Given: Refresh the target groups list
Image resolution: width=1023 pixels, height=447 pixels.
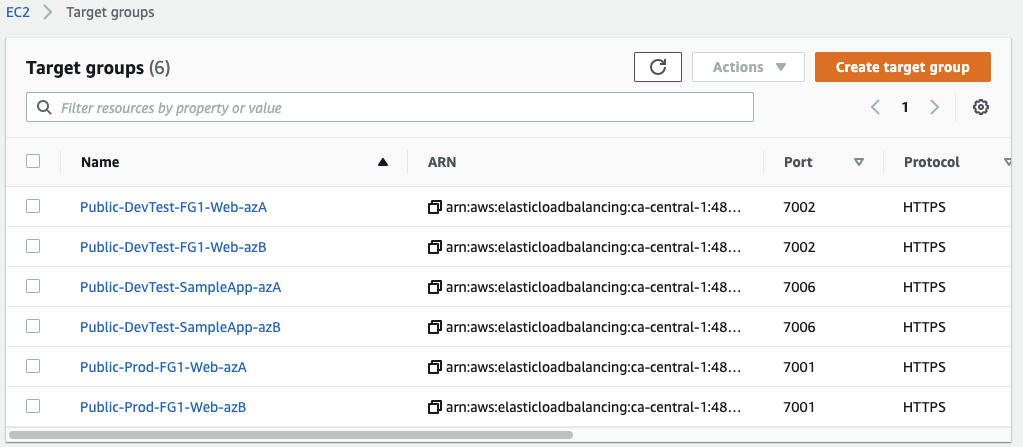Looking at the screenshot, I should [658, 67].
